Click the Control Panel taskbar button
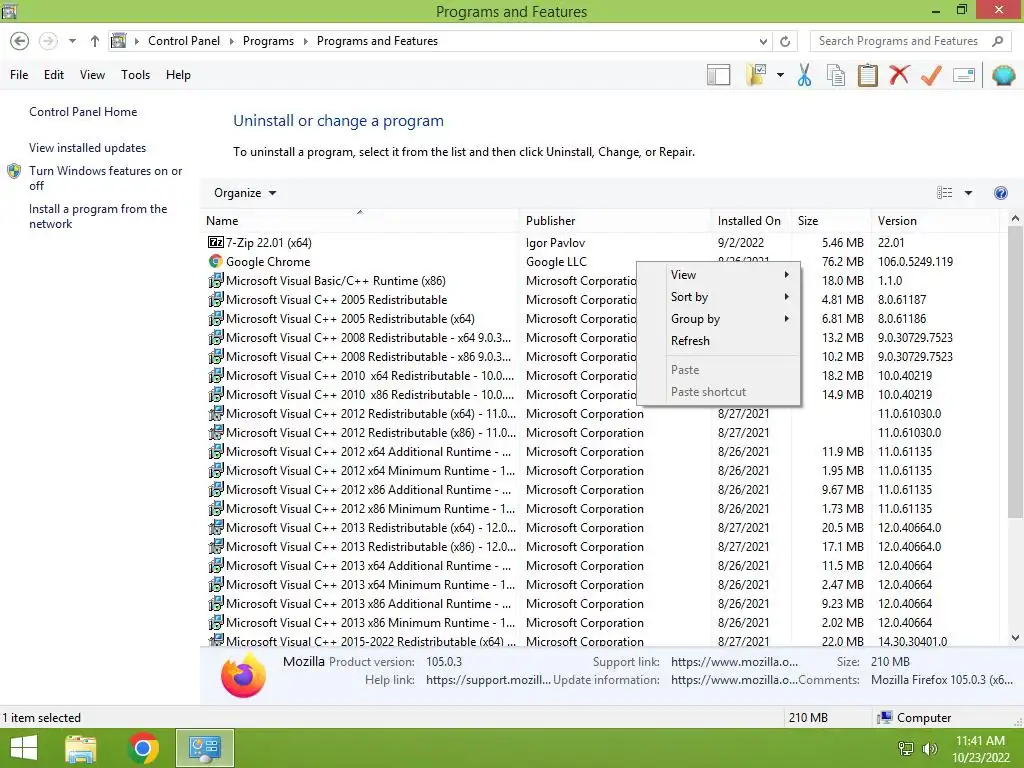Viewport: 1024px width, 768px height. [204, 748]
